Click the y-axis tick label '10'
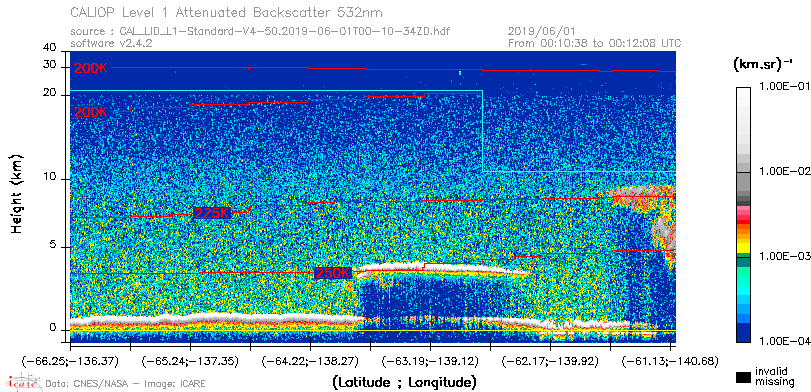Image resolution: width=811 pixels, height=392 pixels. tap(49, 177)
